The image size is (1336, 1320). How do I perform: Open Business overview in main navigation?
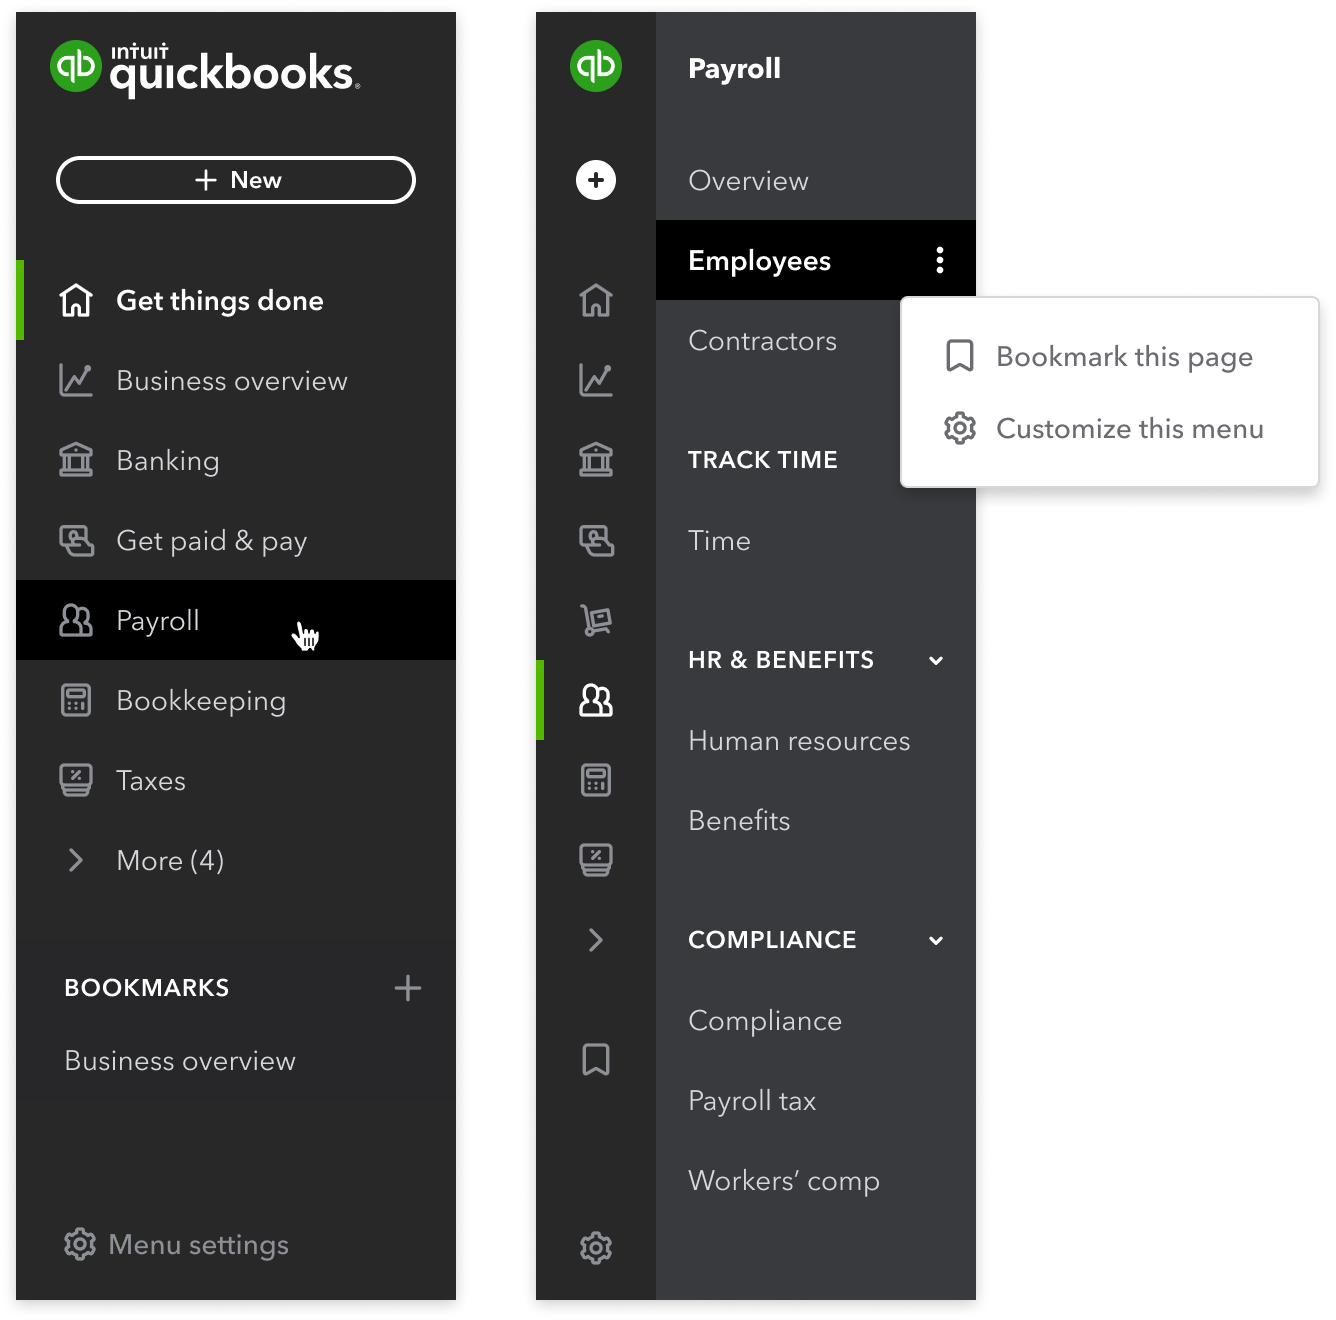(236, 380)
